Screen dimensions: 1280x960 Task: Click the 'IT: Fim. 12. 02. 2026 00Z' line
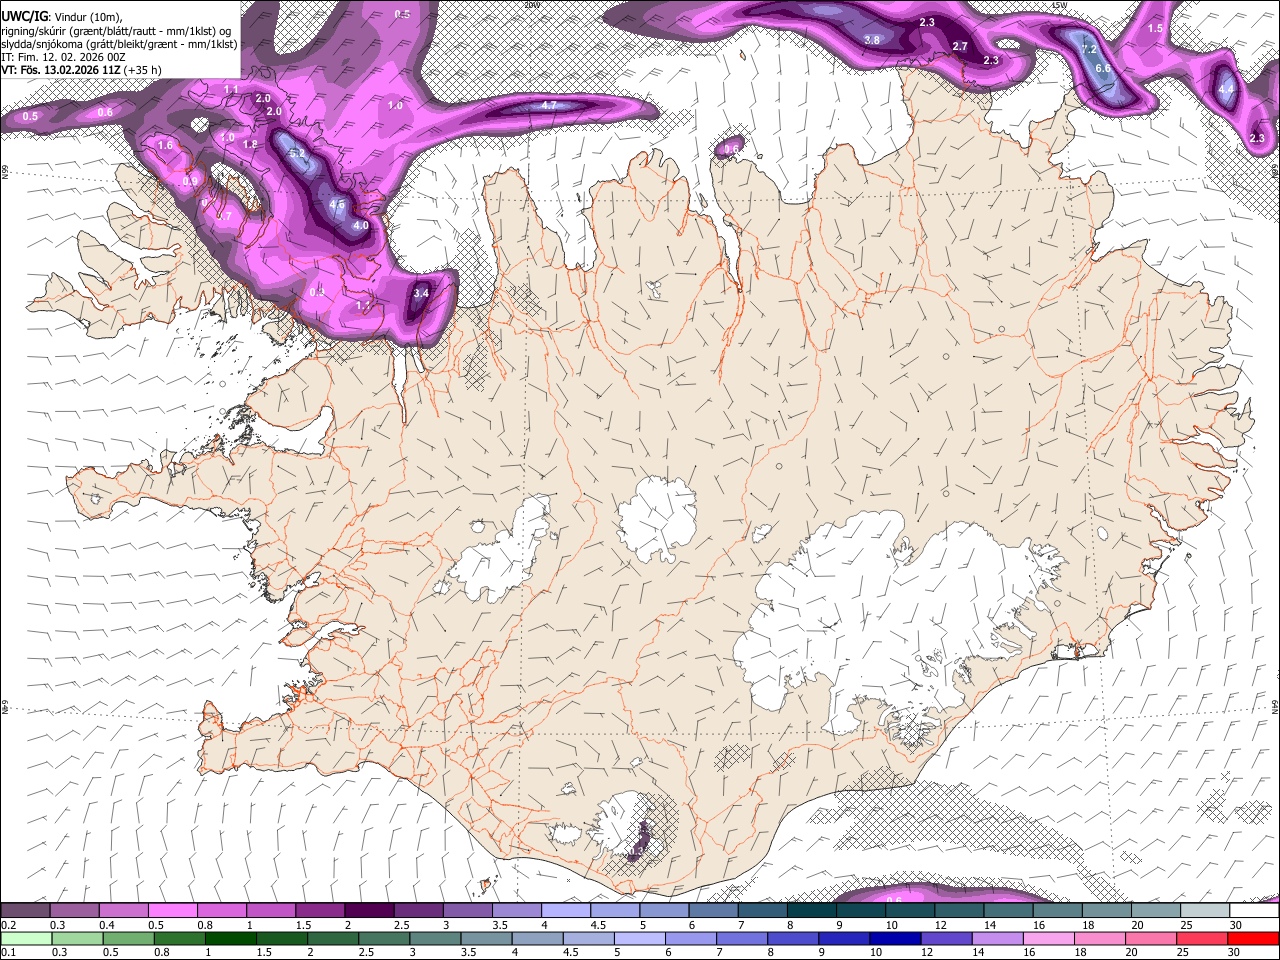pyautogui.click(x=63, y=57)
